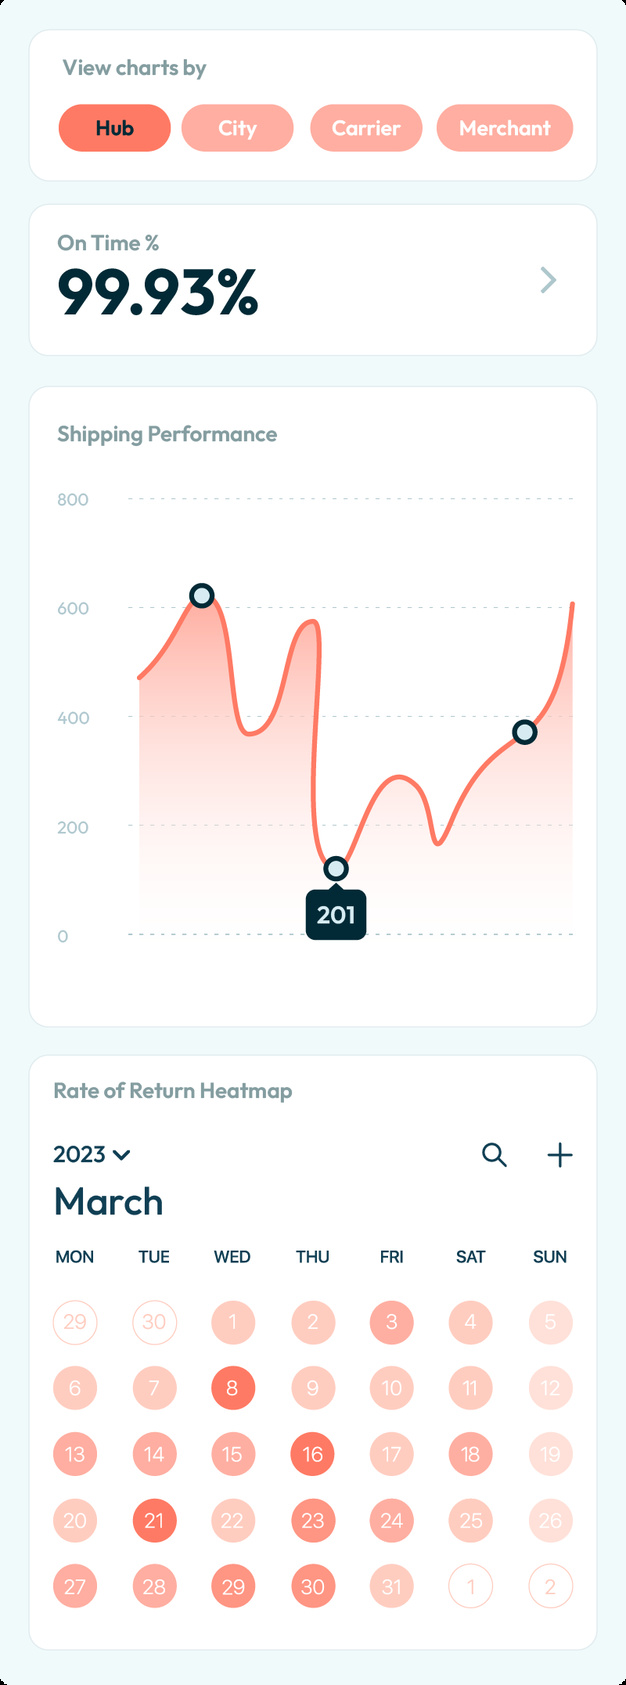This screenshot has width=626, height=1685.
Task: Pick March 16 in the calendar
Action: 313,1454
